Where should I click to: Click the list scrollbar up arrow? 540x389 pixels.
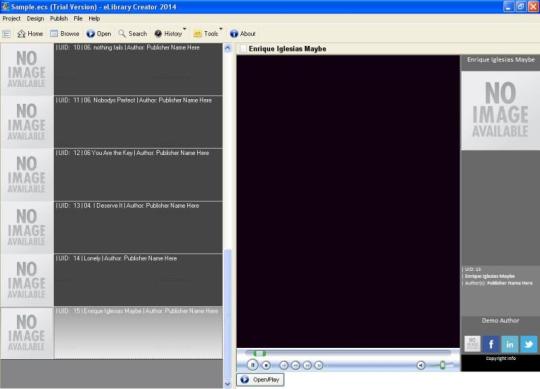(x=228, y=48)
